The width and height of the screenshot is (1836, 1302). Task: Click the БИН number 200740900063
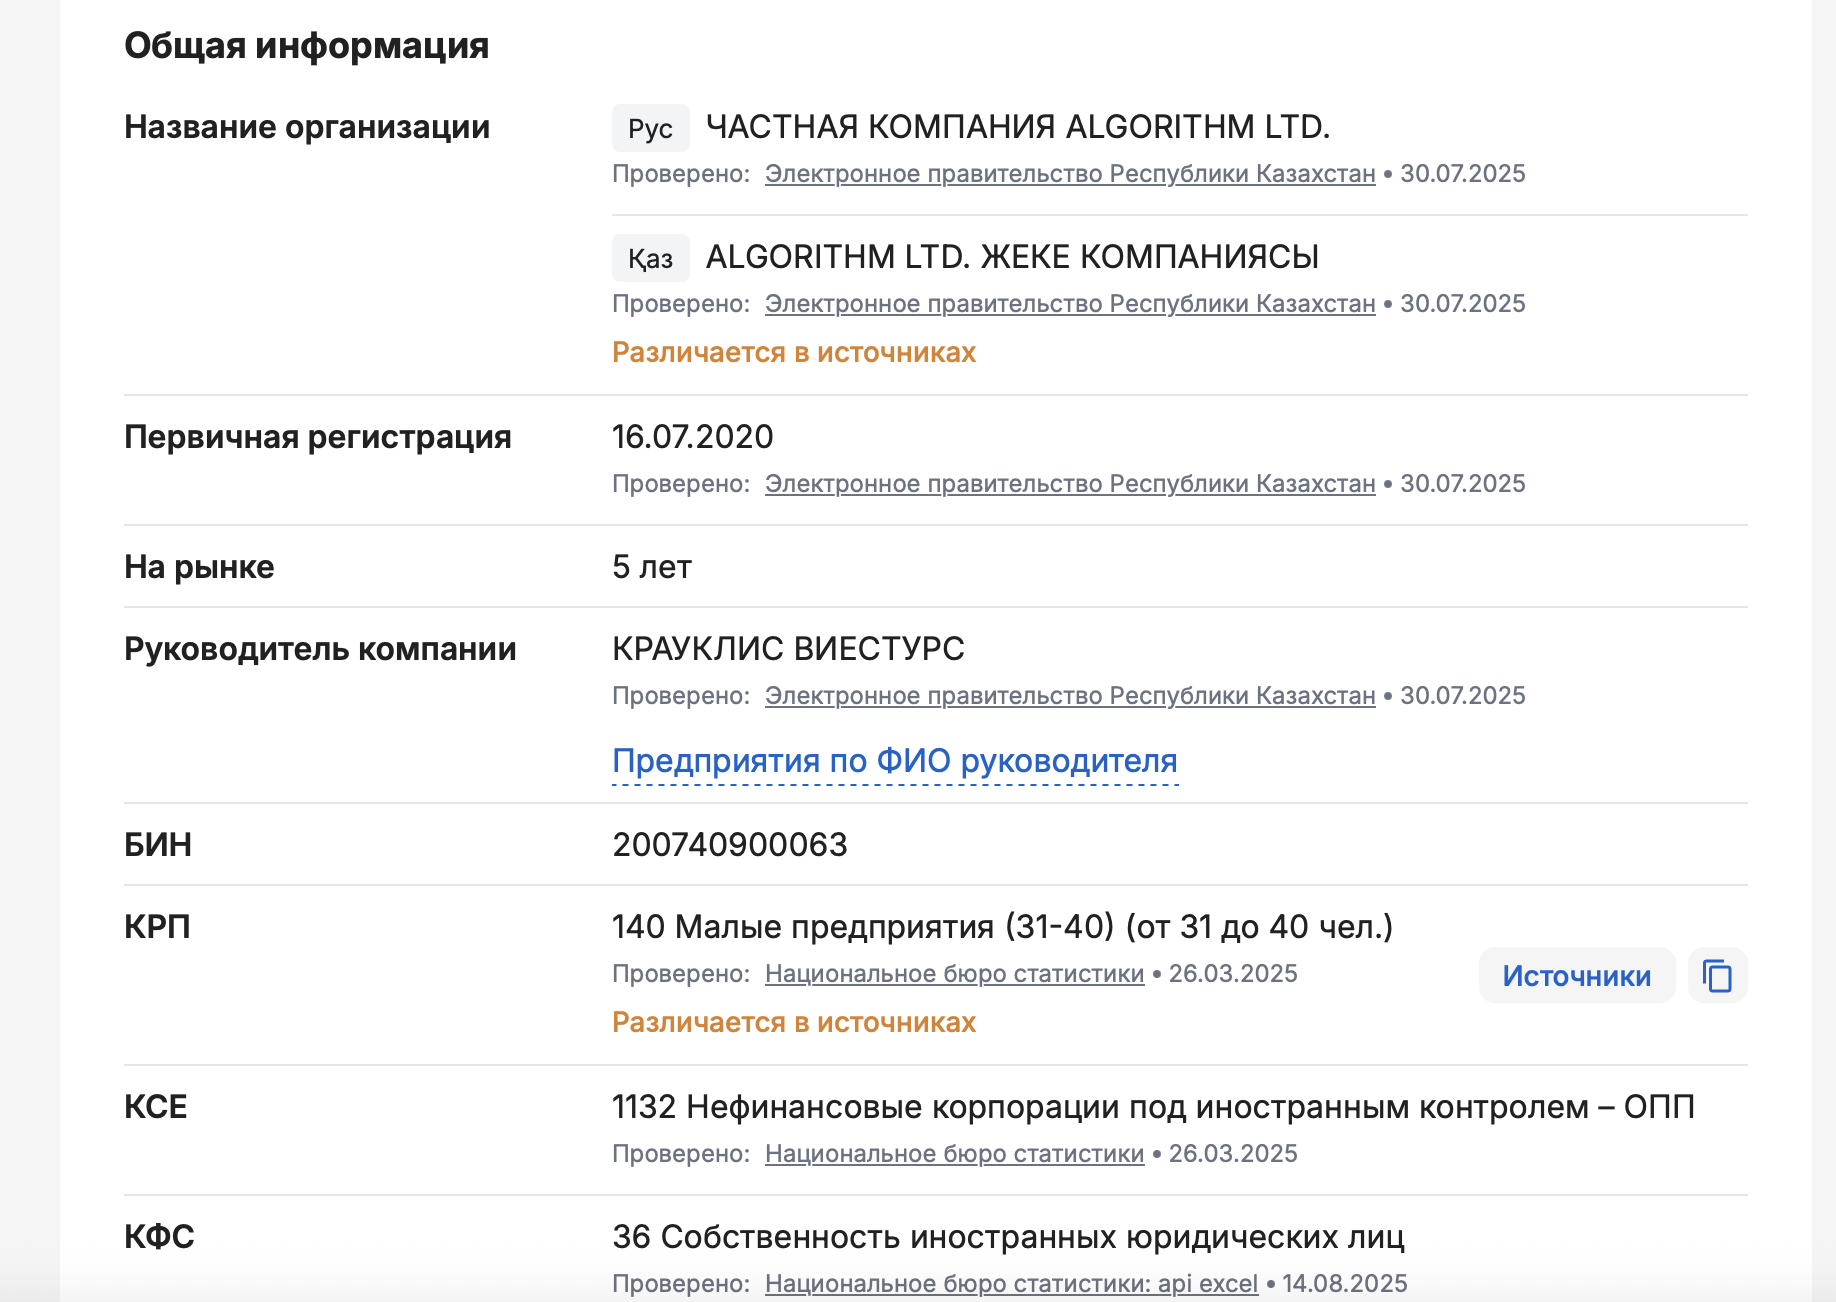(x=729, y=845)
